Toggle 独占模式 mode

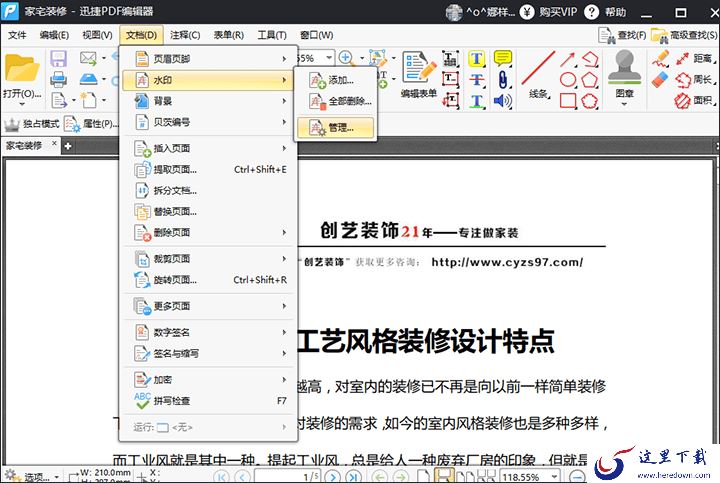32,124
